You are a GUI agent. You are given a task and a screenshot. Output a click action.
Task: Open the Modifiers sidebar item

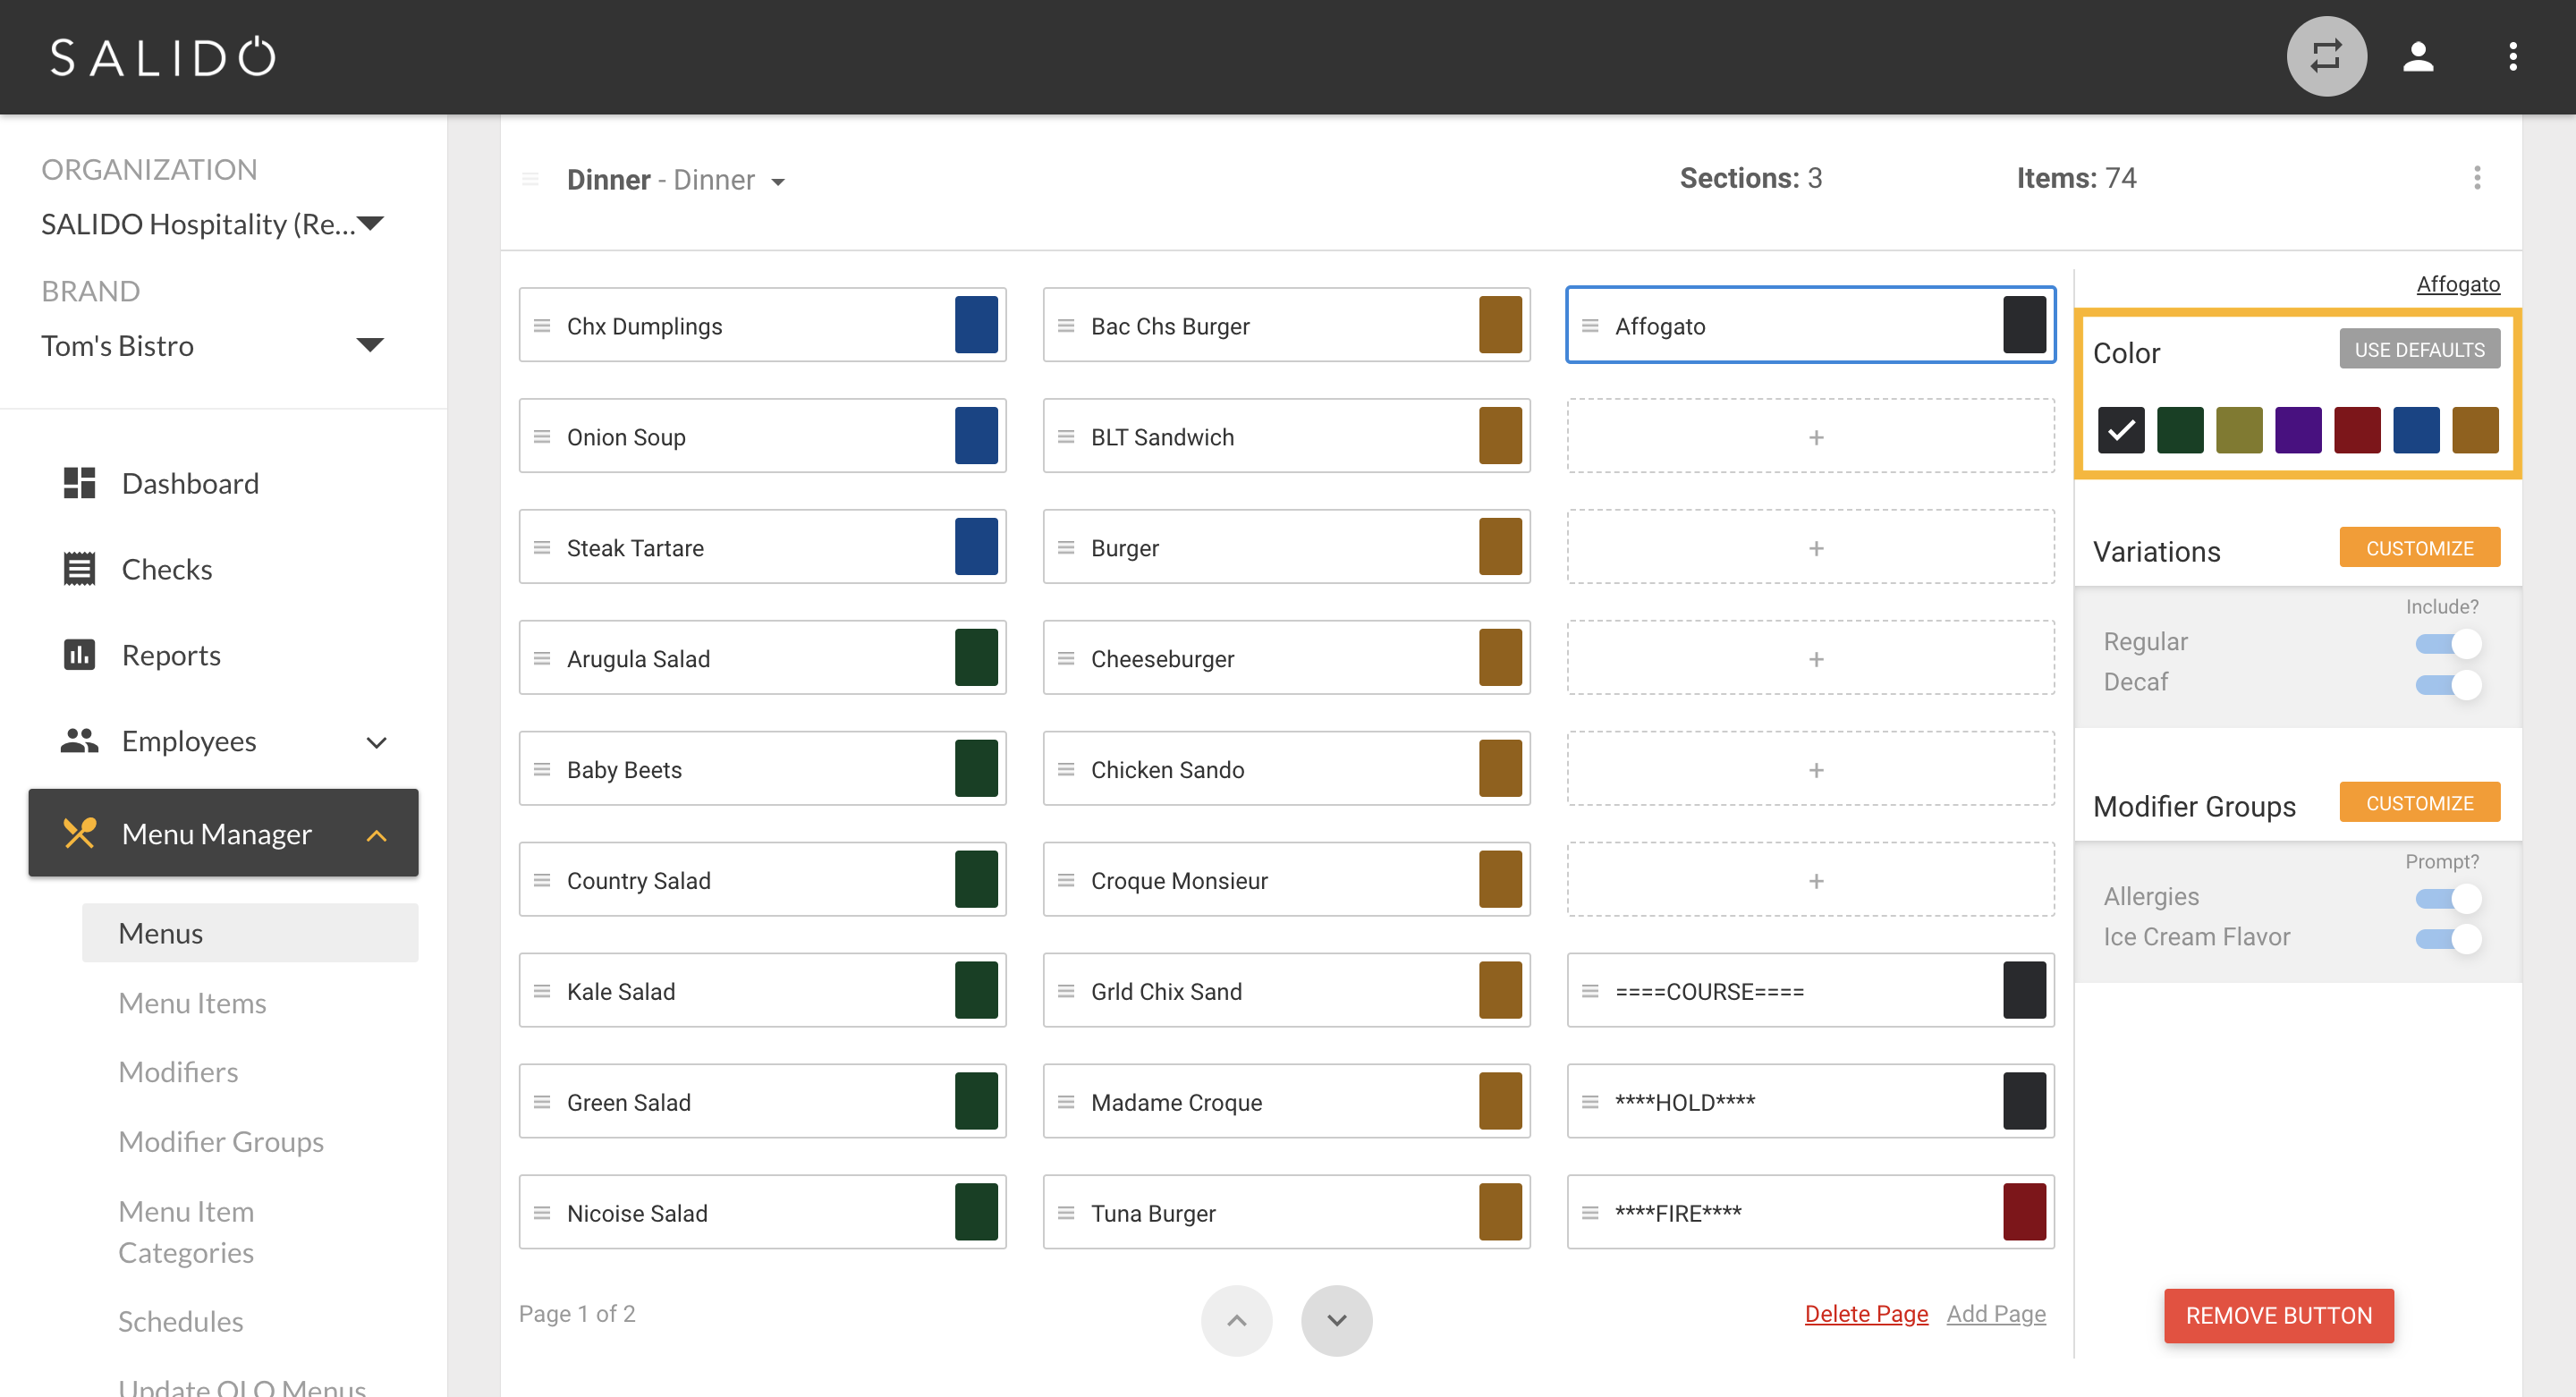[x=178, y=1072]
